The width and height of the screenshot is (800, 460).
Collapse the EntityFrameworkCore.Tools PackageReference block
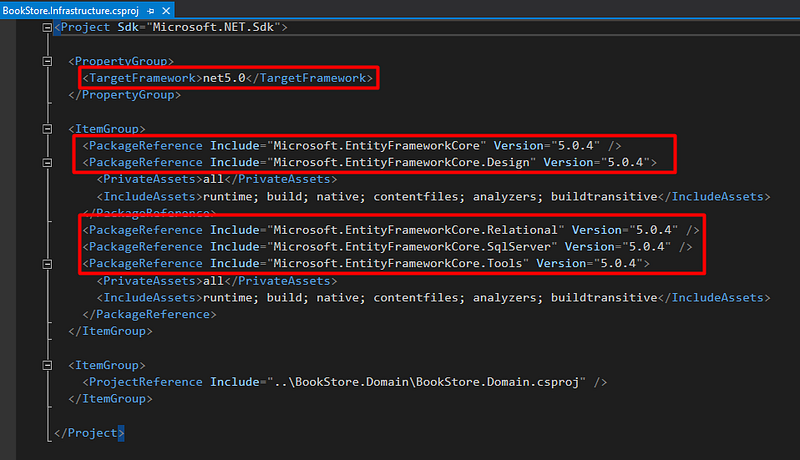[x=47, y=264]
